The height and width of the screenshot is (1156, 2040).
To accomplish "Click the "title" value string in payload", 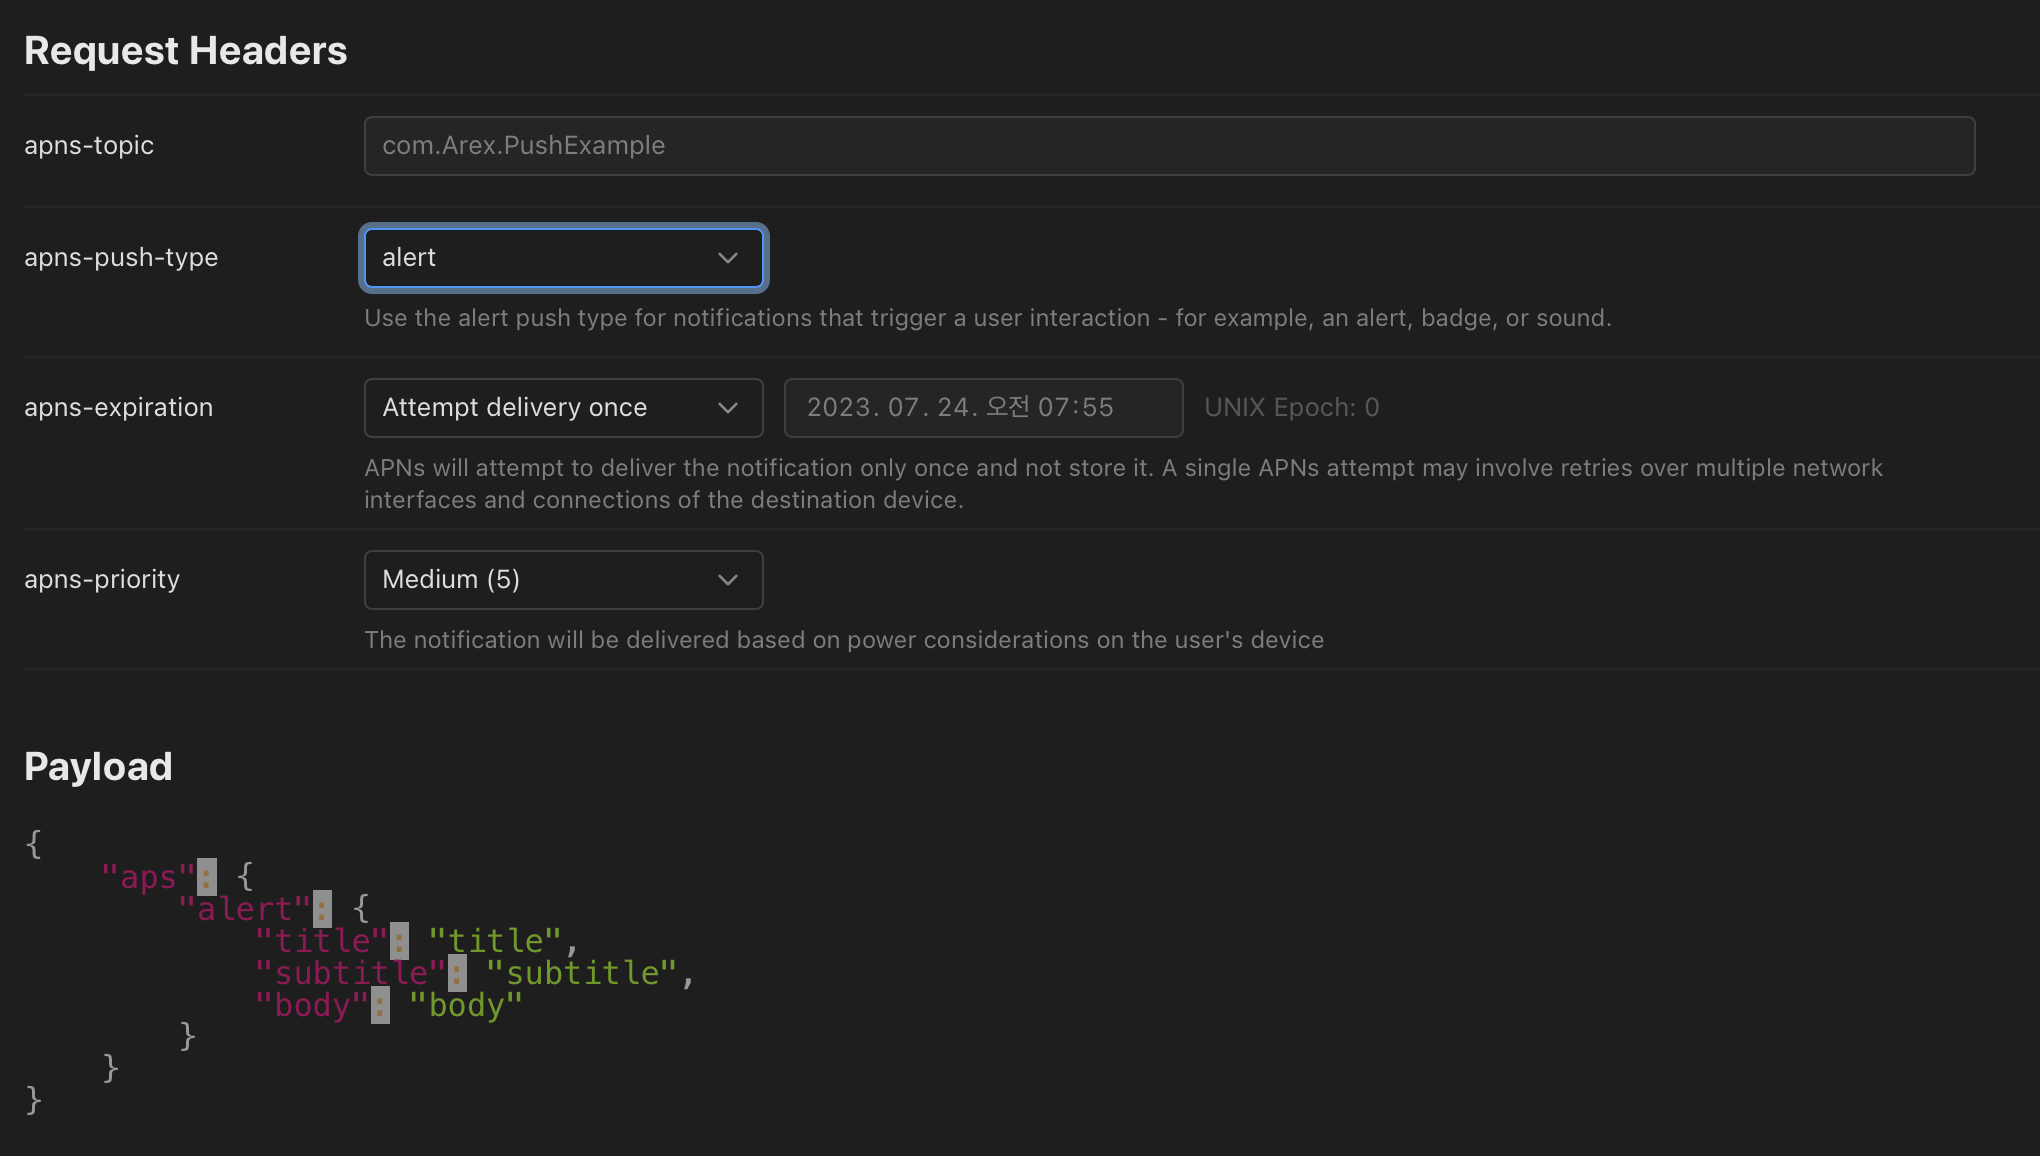I will tap(495, 941).
